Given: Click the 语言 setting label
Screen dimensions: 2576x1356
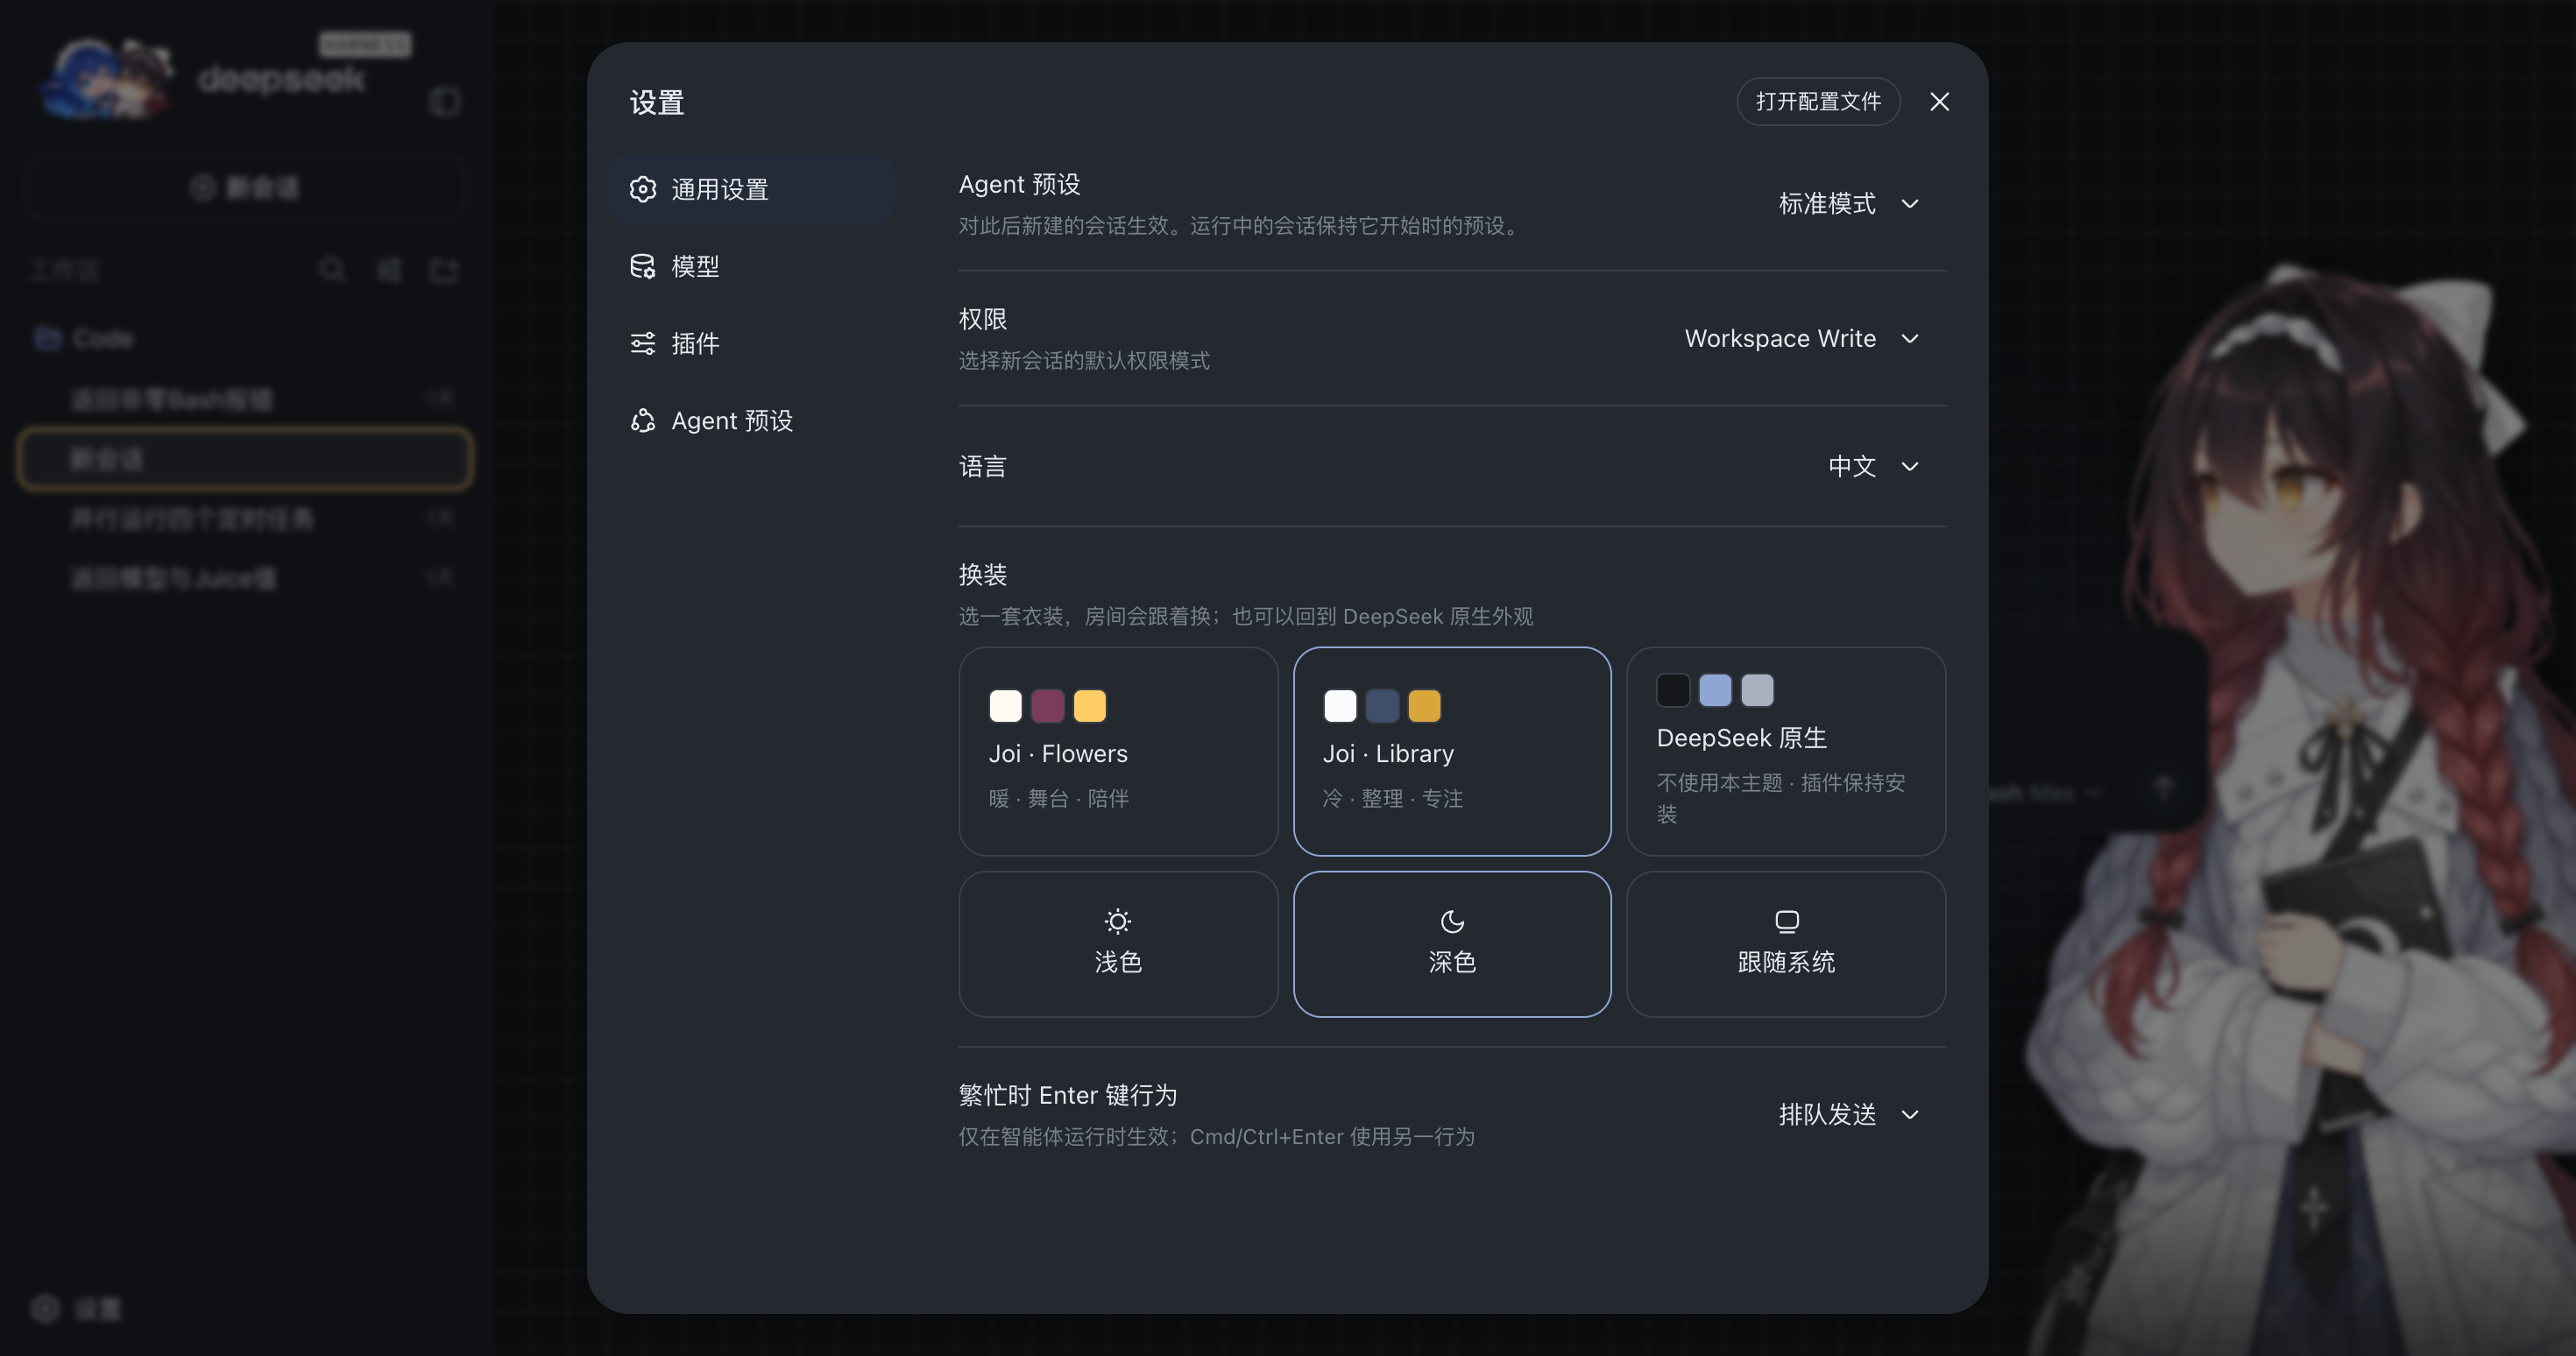Looking at the screenshot, I should tap(983, 466).
